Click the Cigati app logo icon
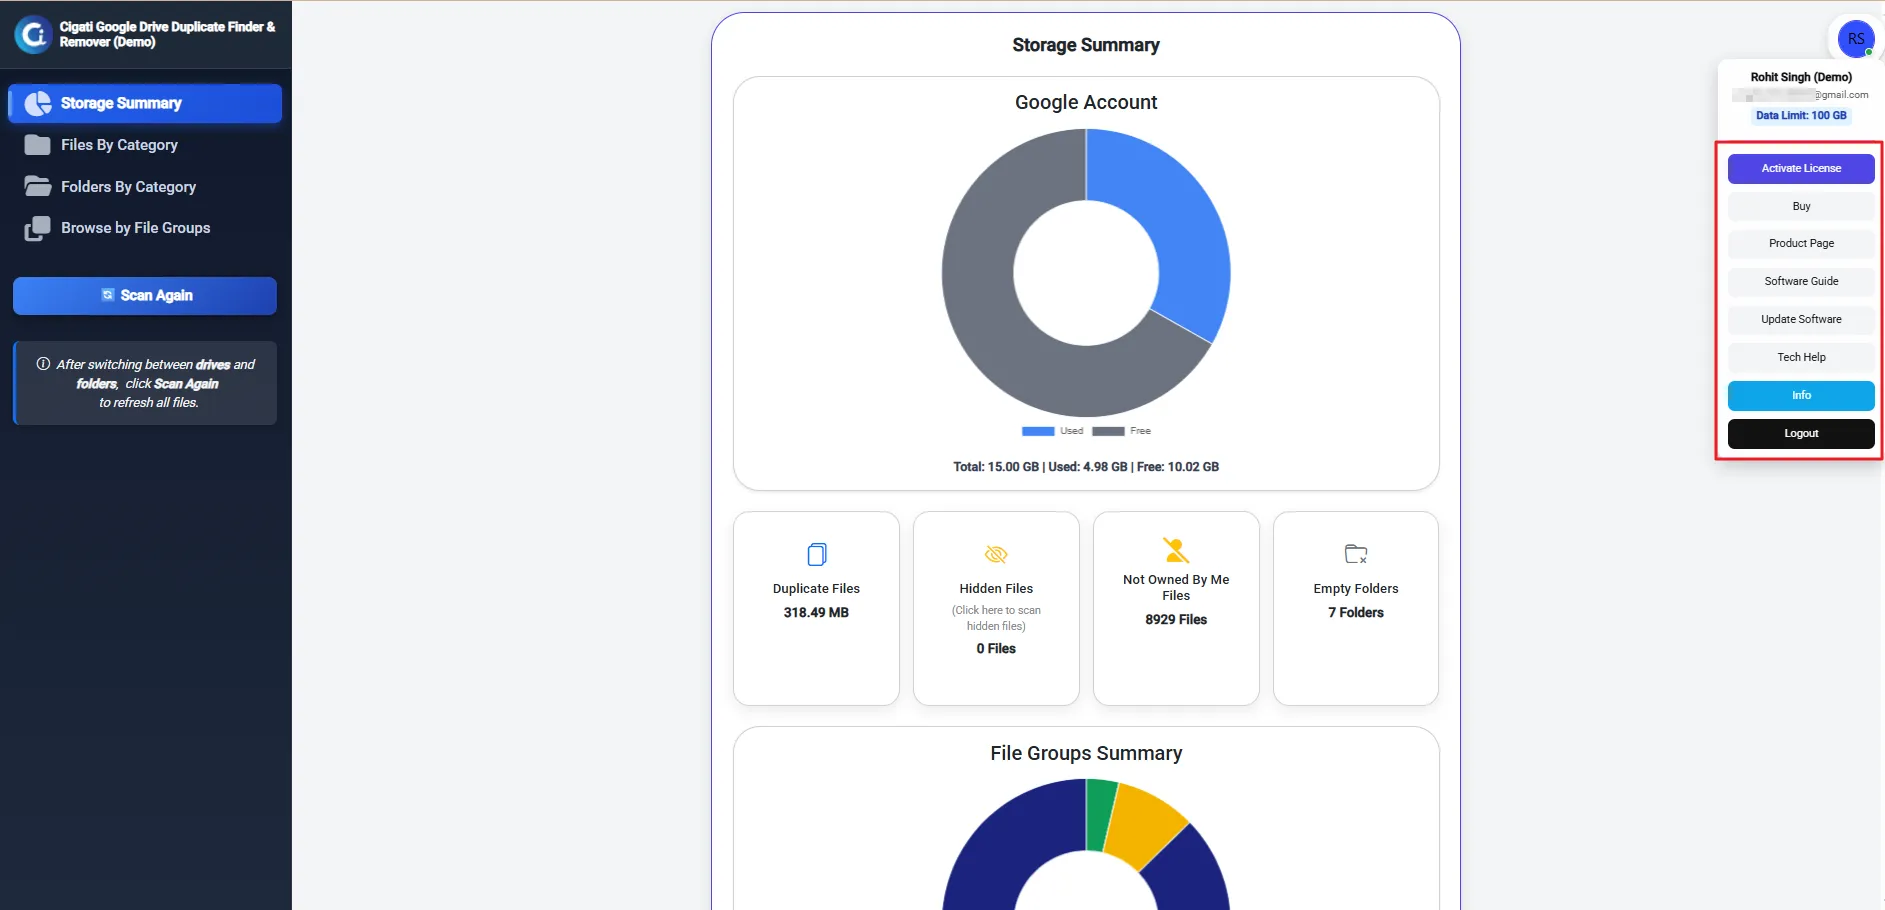 [33, 35]
